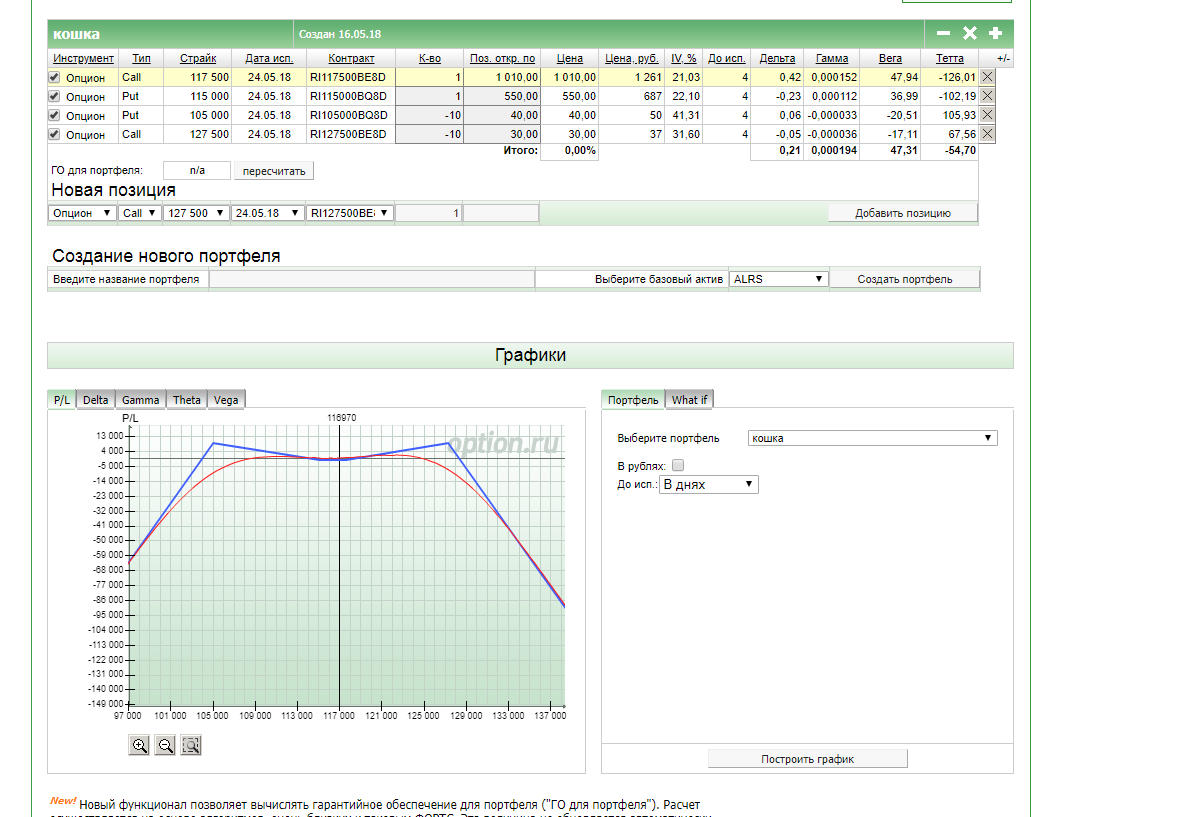Sort by Цена, руб. column header

pos(631,58)
